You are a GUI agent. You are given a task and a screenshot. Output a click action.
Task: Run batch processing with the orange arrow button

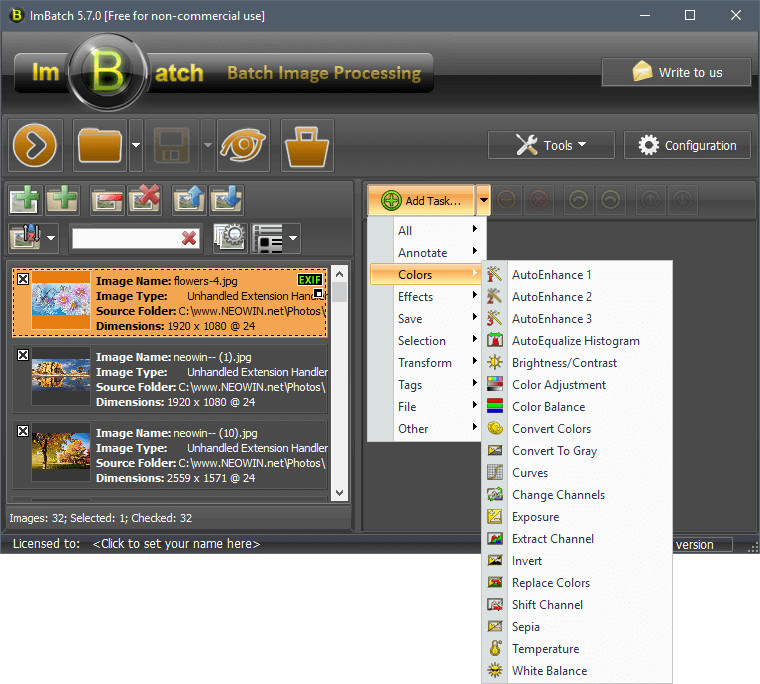(34, 145)
